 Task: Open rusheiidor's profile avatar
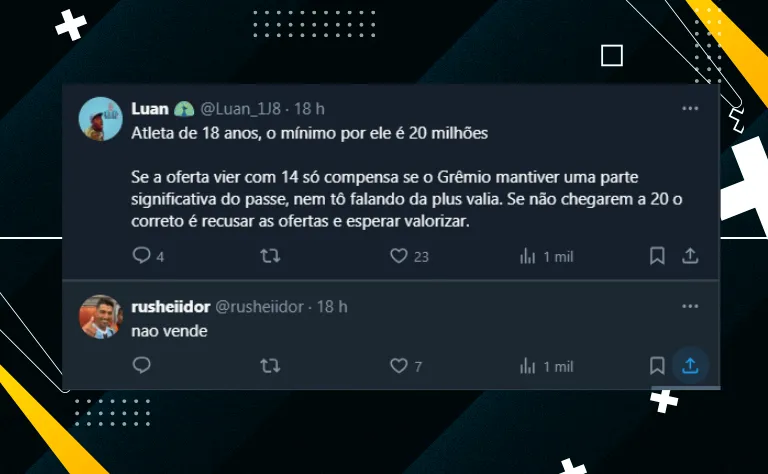[100, 317]
